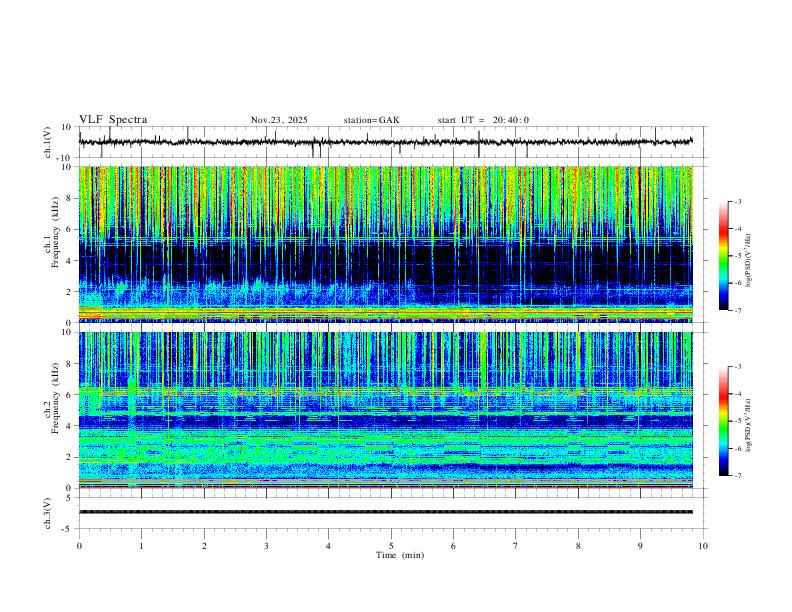Viewport: 792px width, 612px height.
Task: Click the lower PSD color scale bar
Action: 724,421
